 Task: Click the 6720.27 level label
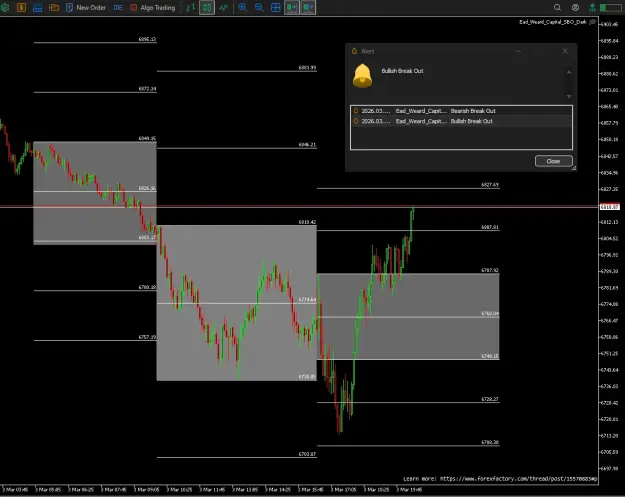(490, 399)
